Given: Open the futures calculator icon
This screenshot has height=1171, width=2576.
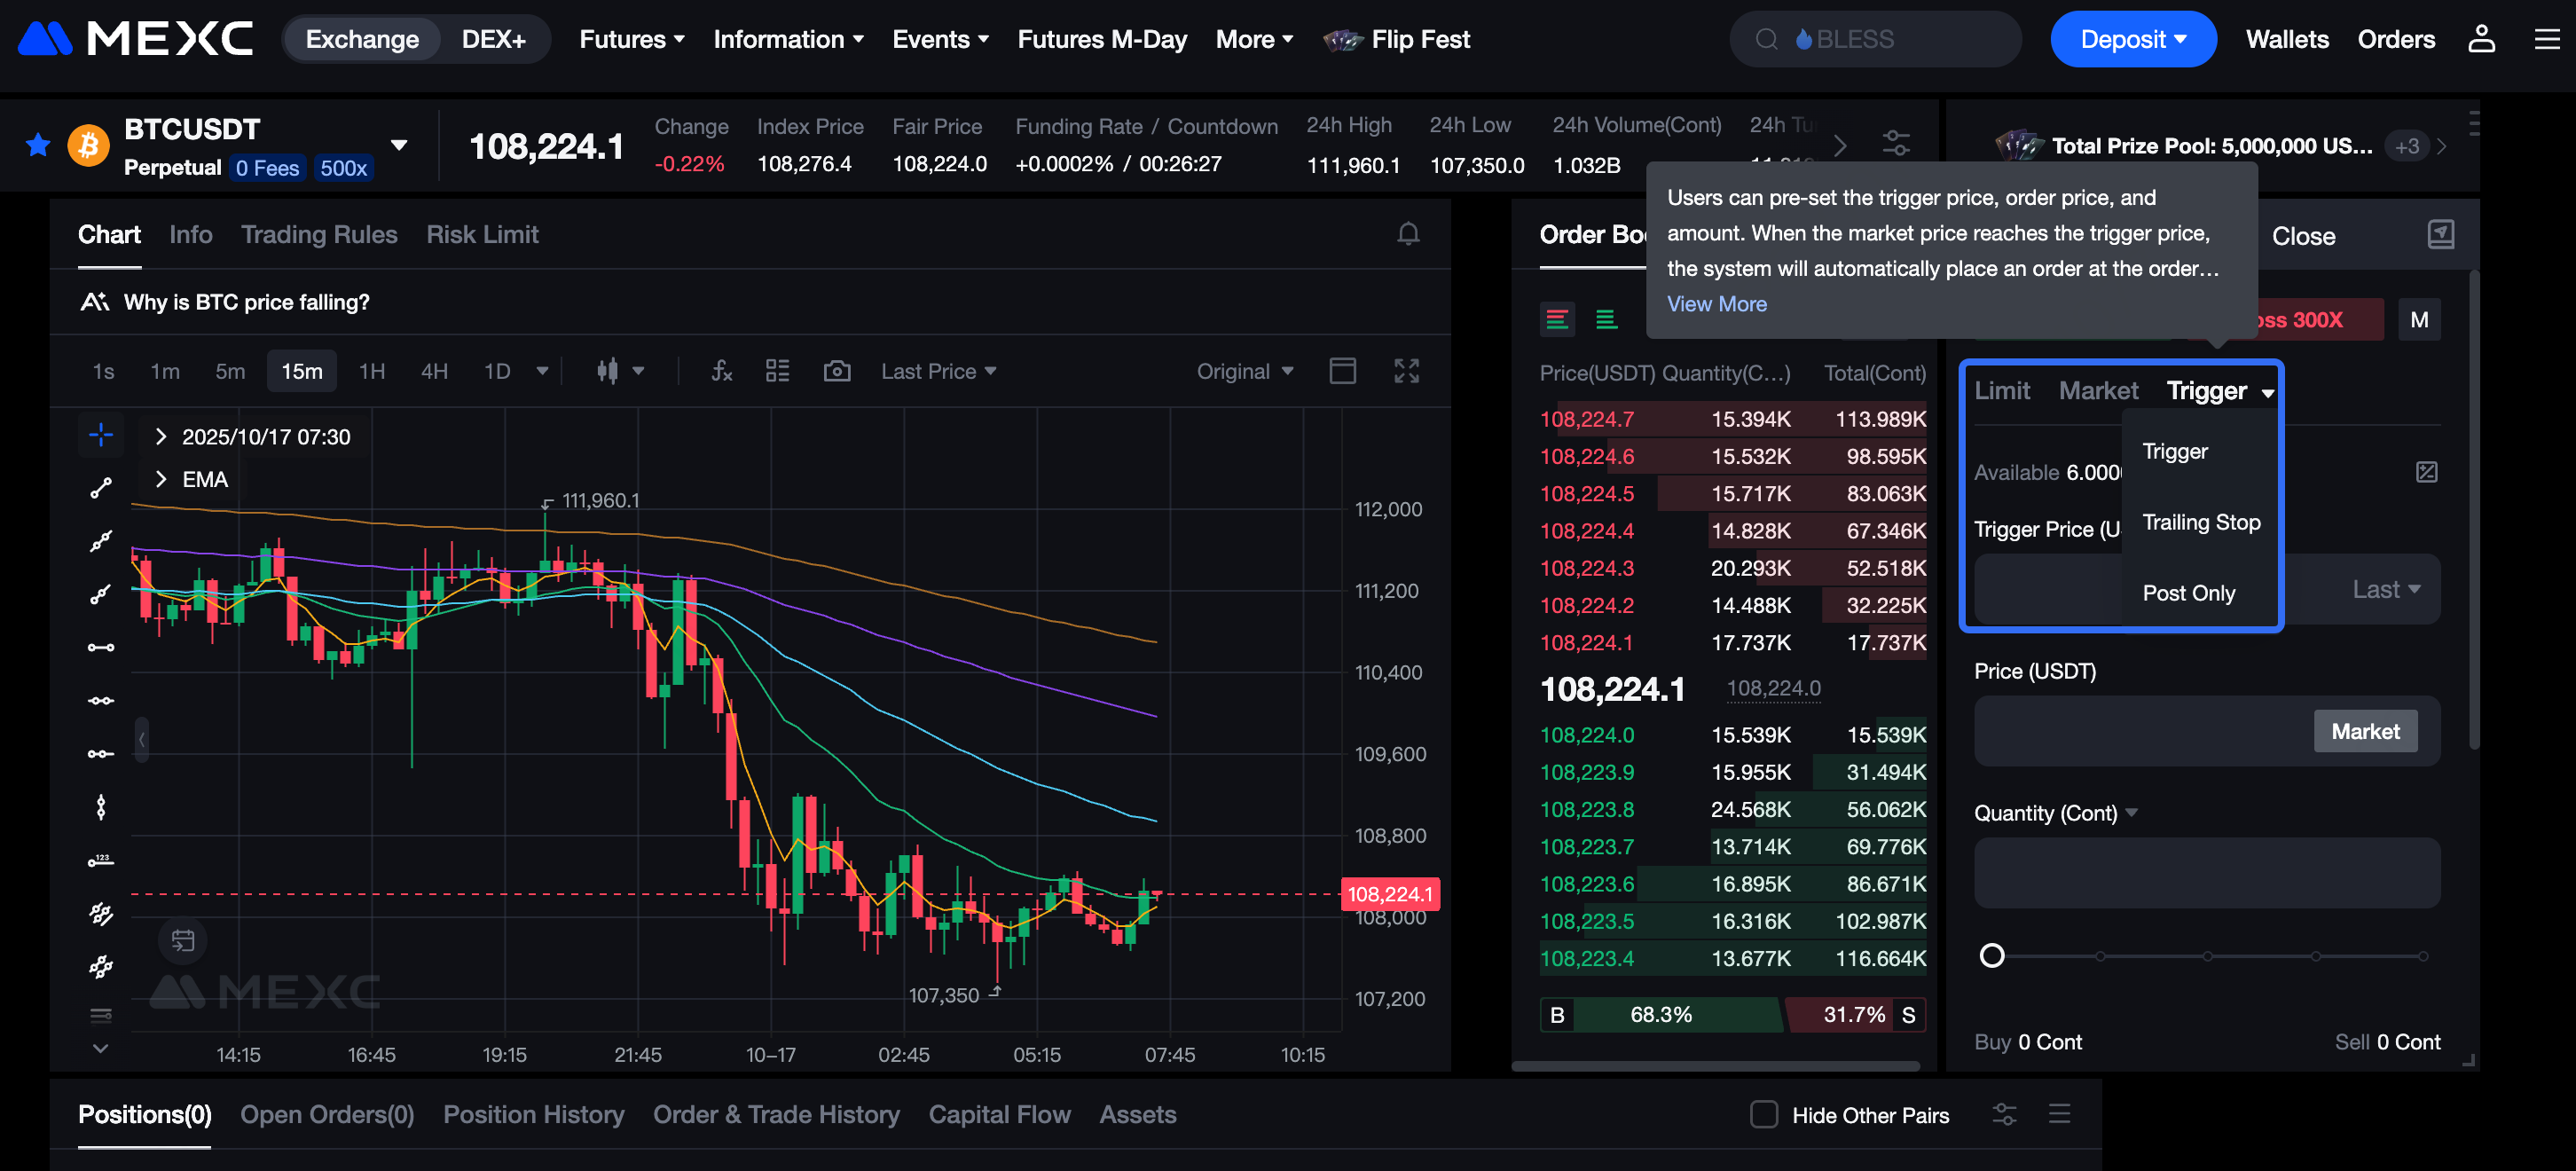Looking at the screenshot, I should [2426, 472].
